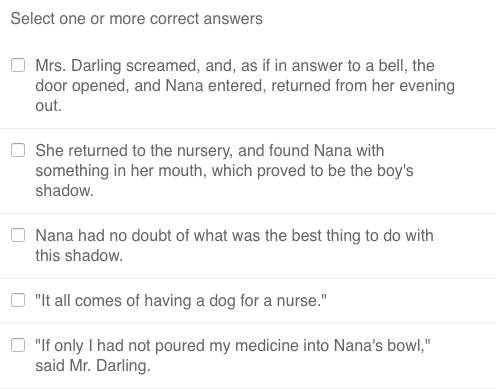Choose the option text 'Nana had no doubt'

(234, 245)
